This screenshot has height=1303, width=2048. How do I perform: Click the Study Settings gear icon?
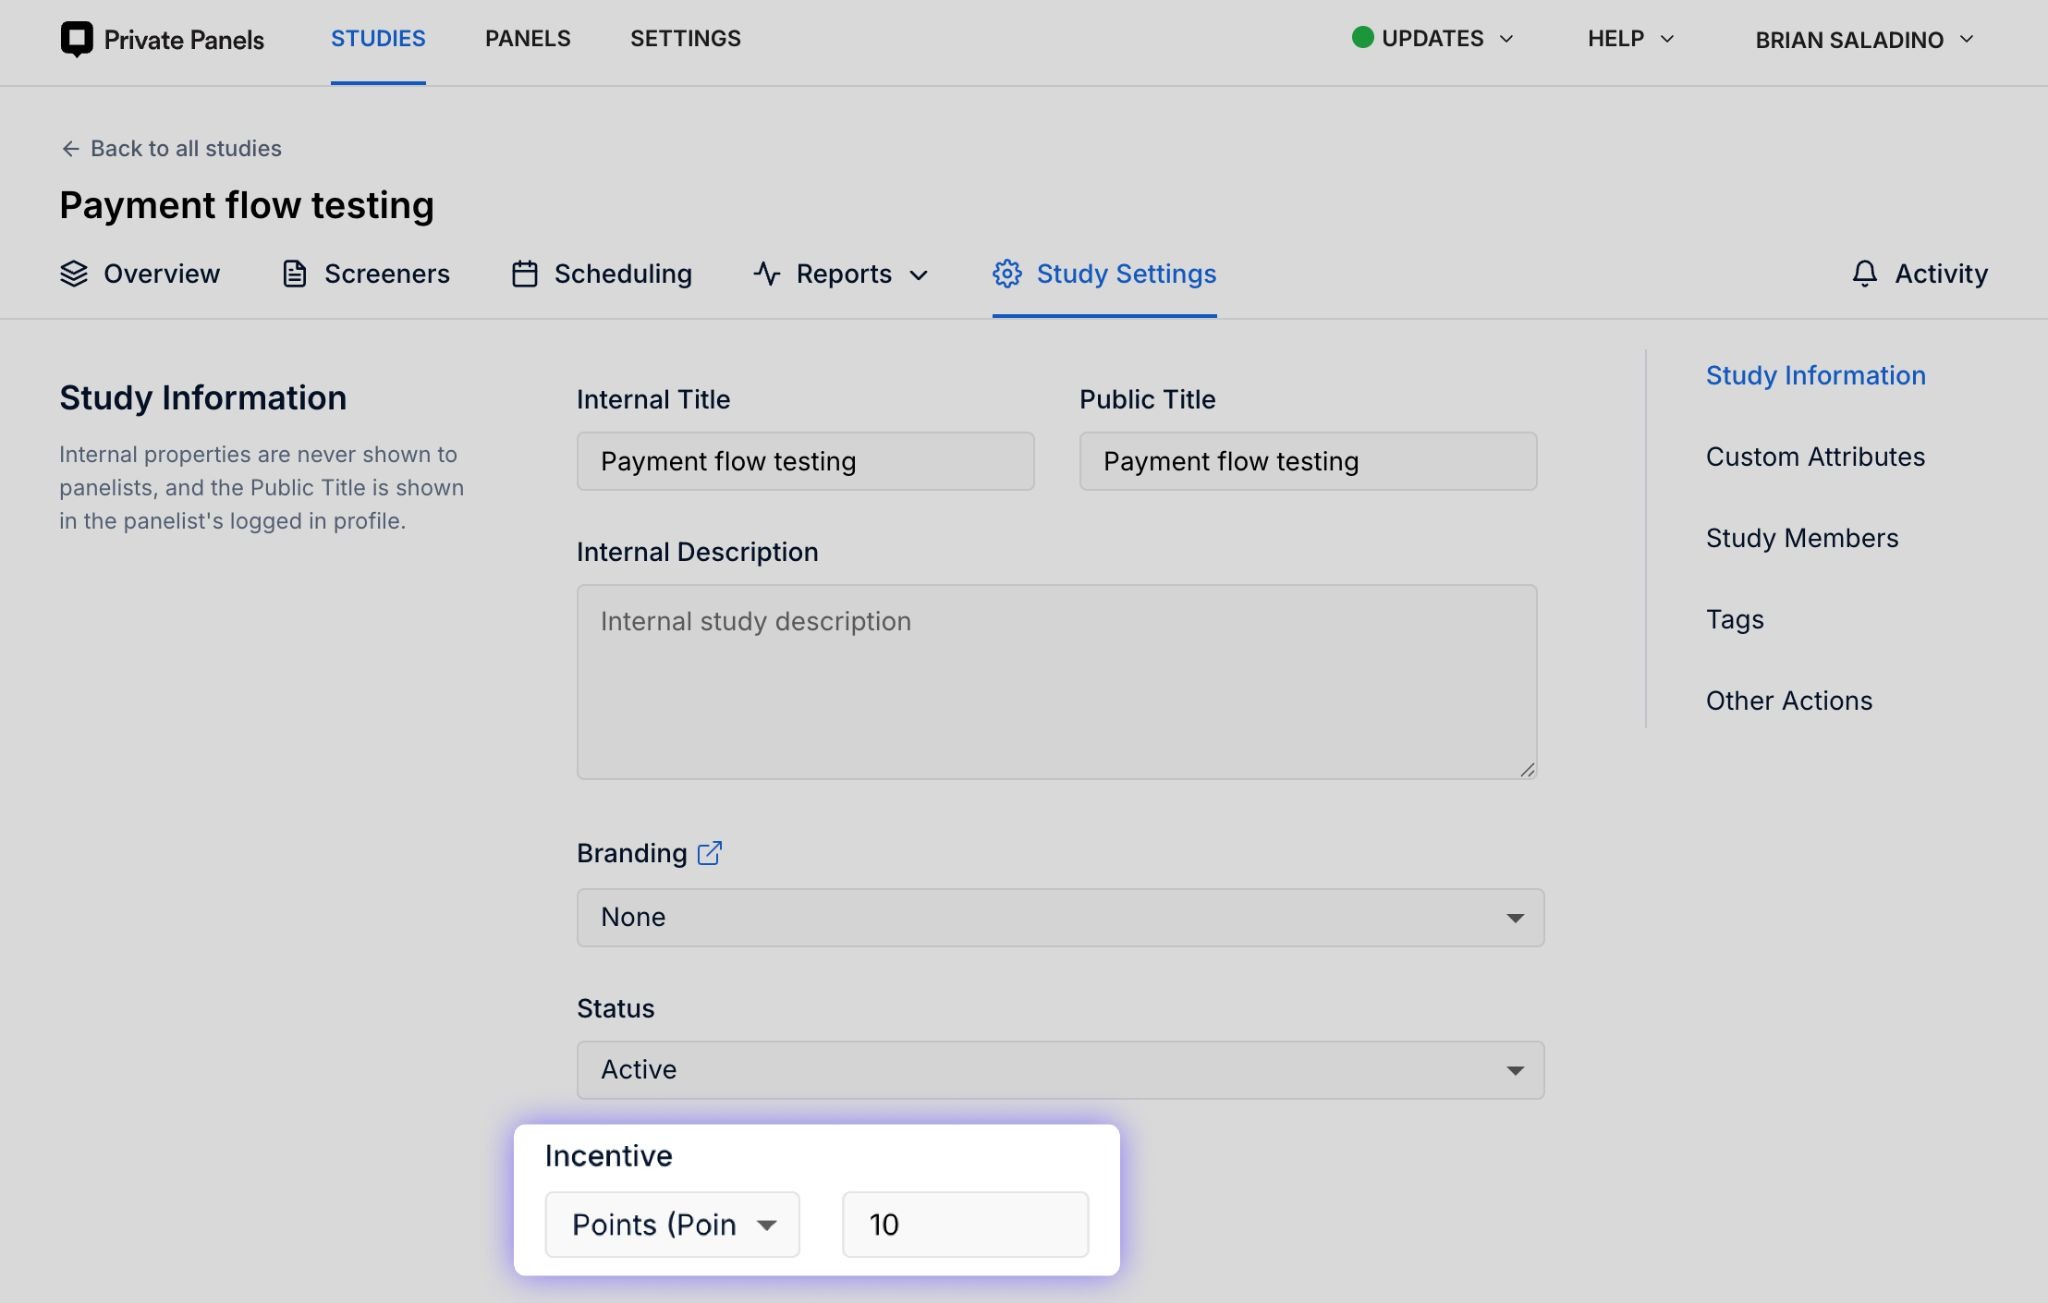click(x=1007, y=274)
